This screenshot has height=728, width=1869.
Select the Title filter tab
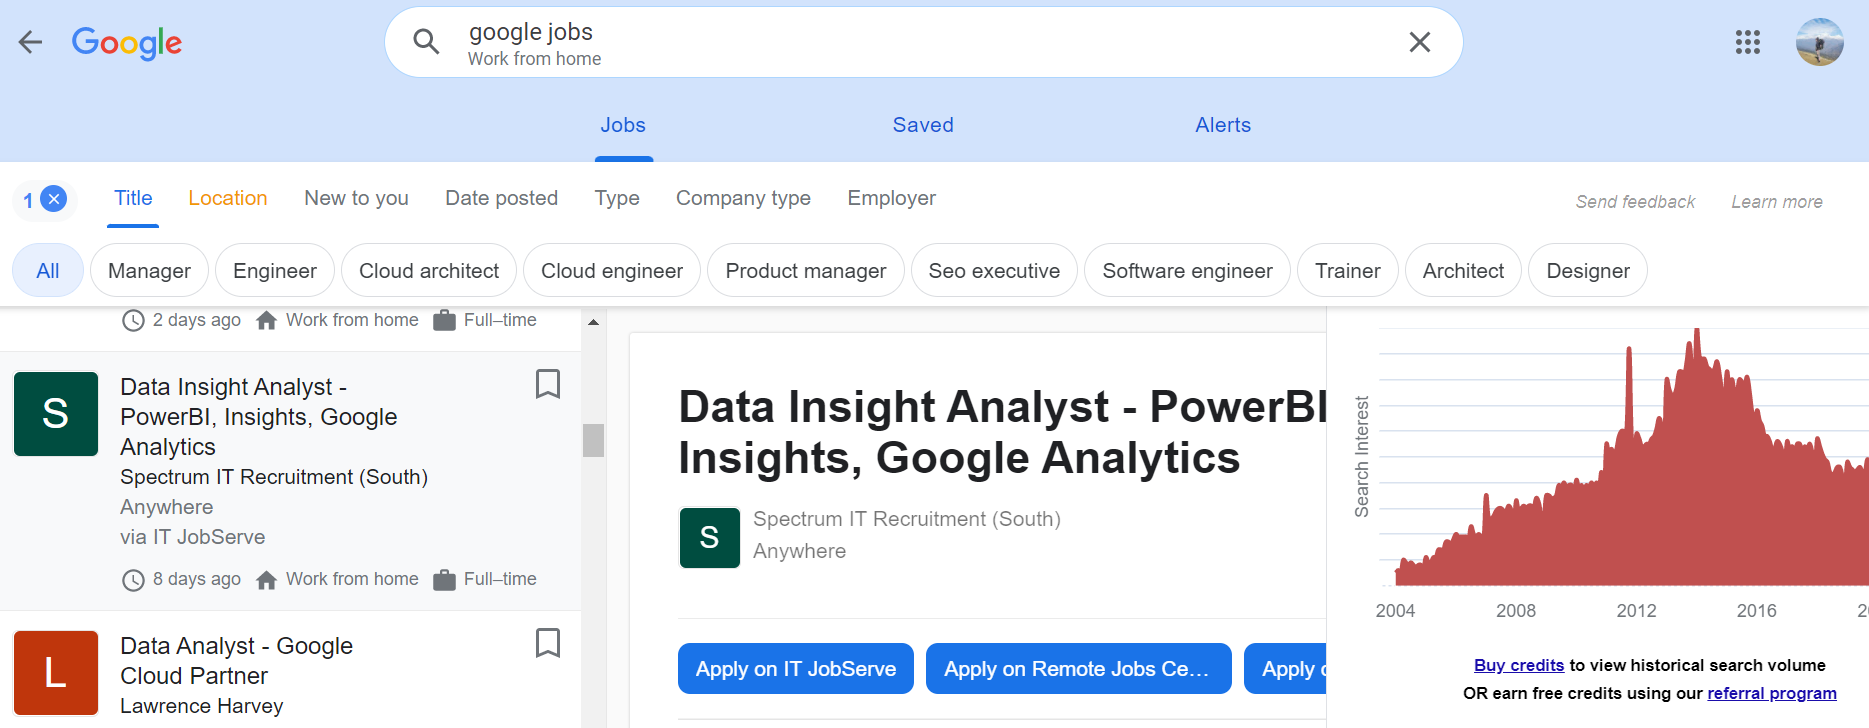[133, 198]
